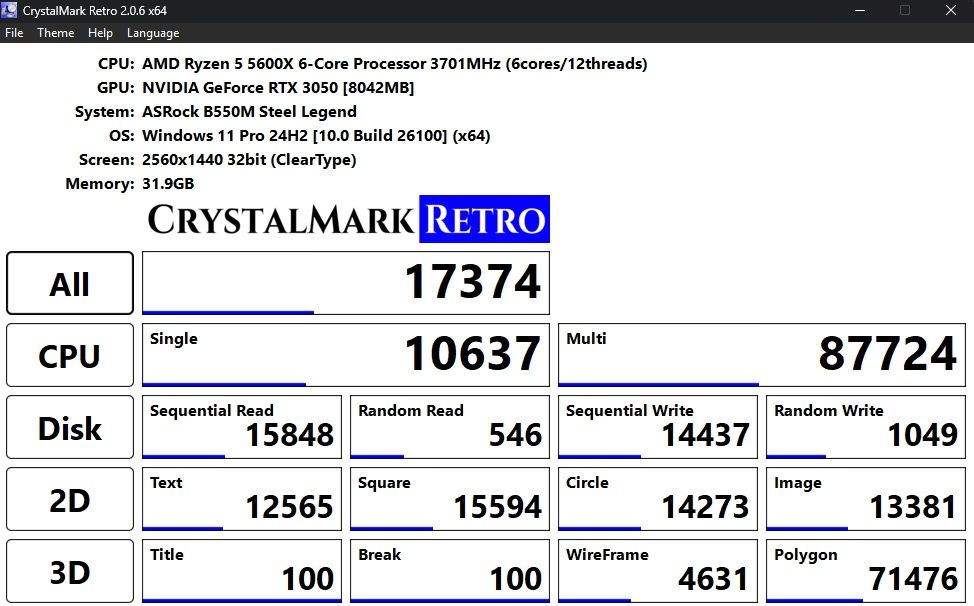Click the AMD Ryzen 5 5600X CPU text
Image resolution: width=974 pixels, height=606 pixels.
(394, 64)
